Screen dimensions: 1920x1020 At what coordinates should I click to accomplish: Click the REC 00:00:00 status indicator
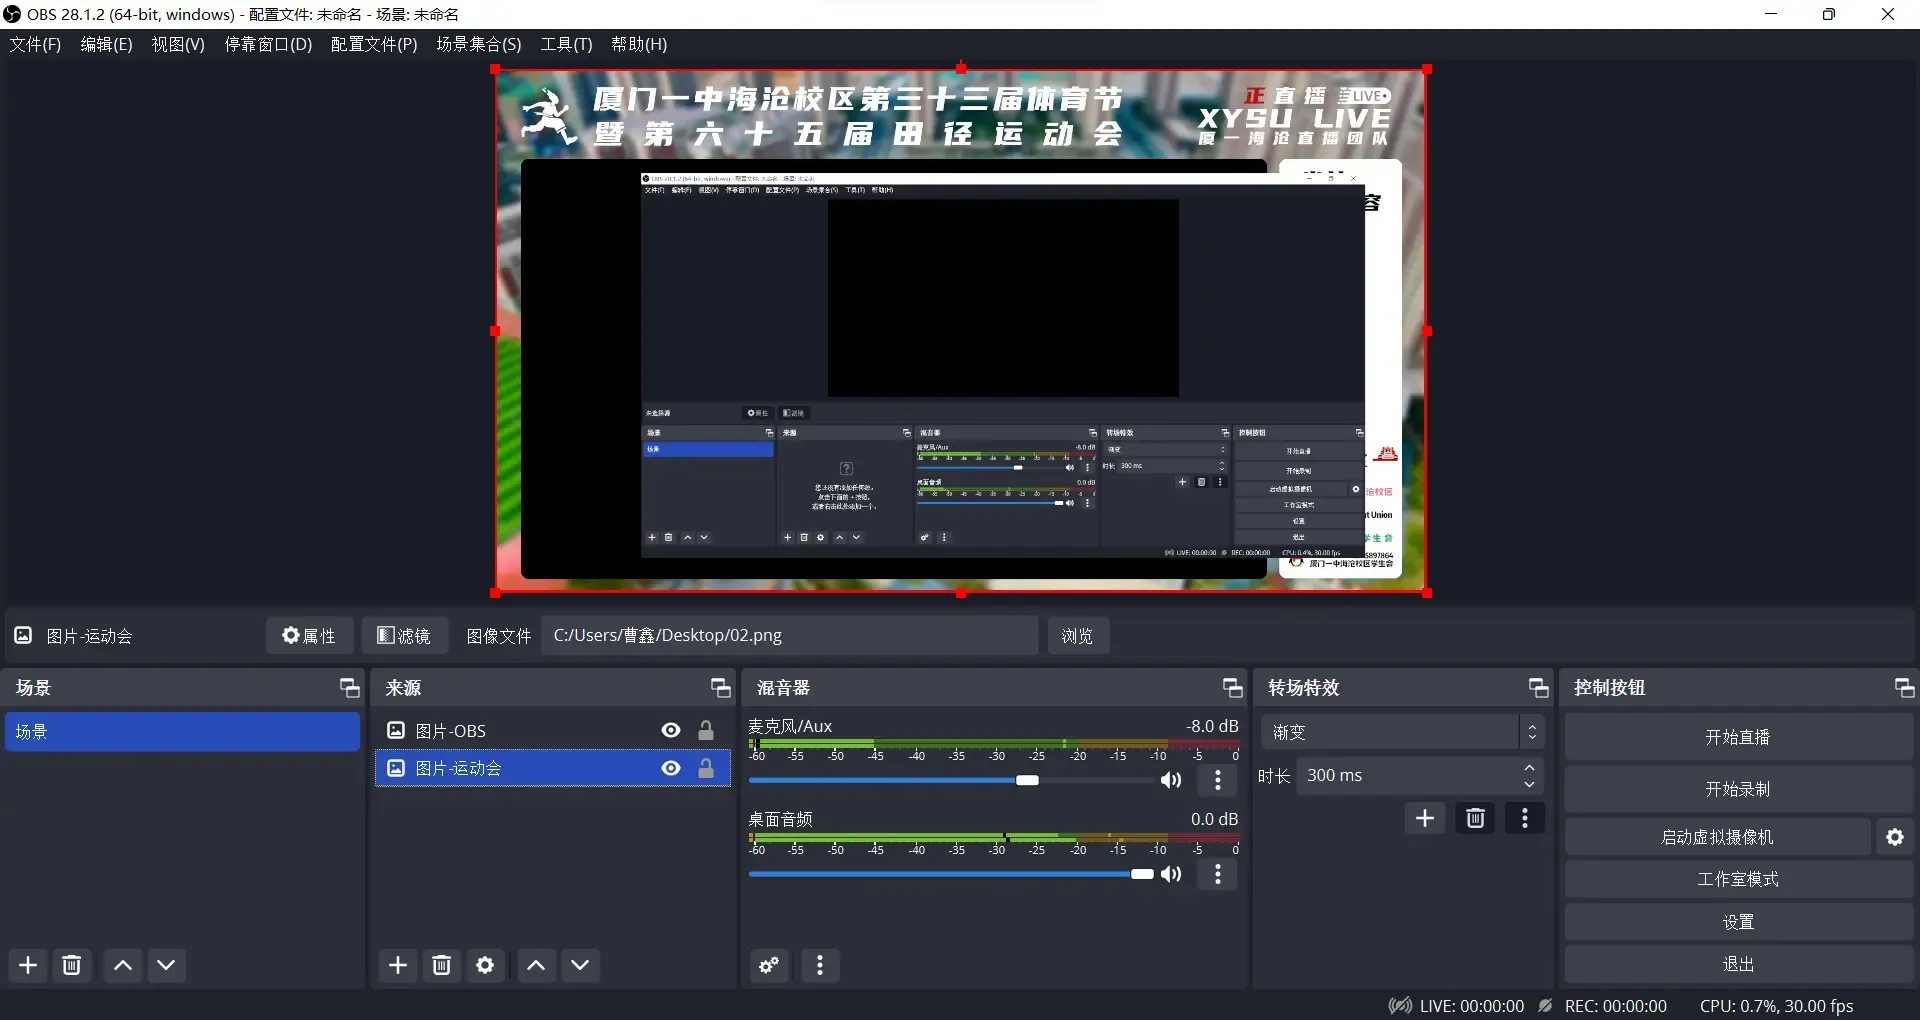[1602, 1006]
